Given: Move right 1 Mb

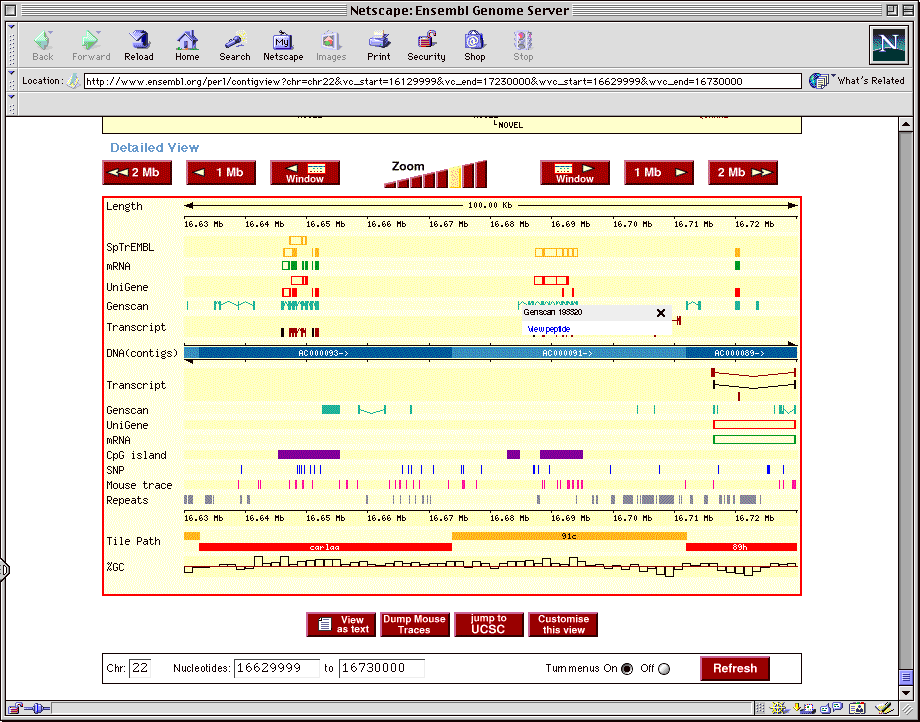Looking at the screenshot, I should pos(659,172).
